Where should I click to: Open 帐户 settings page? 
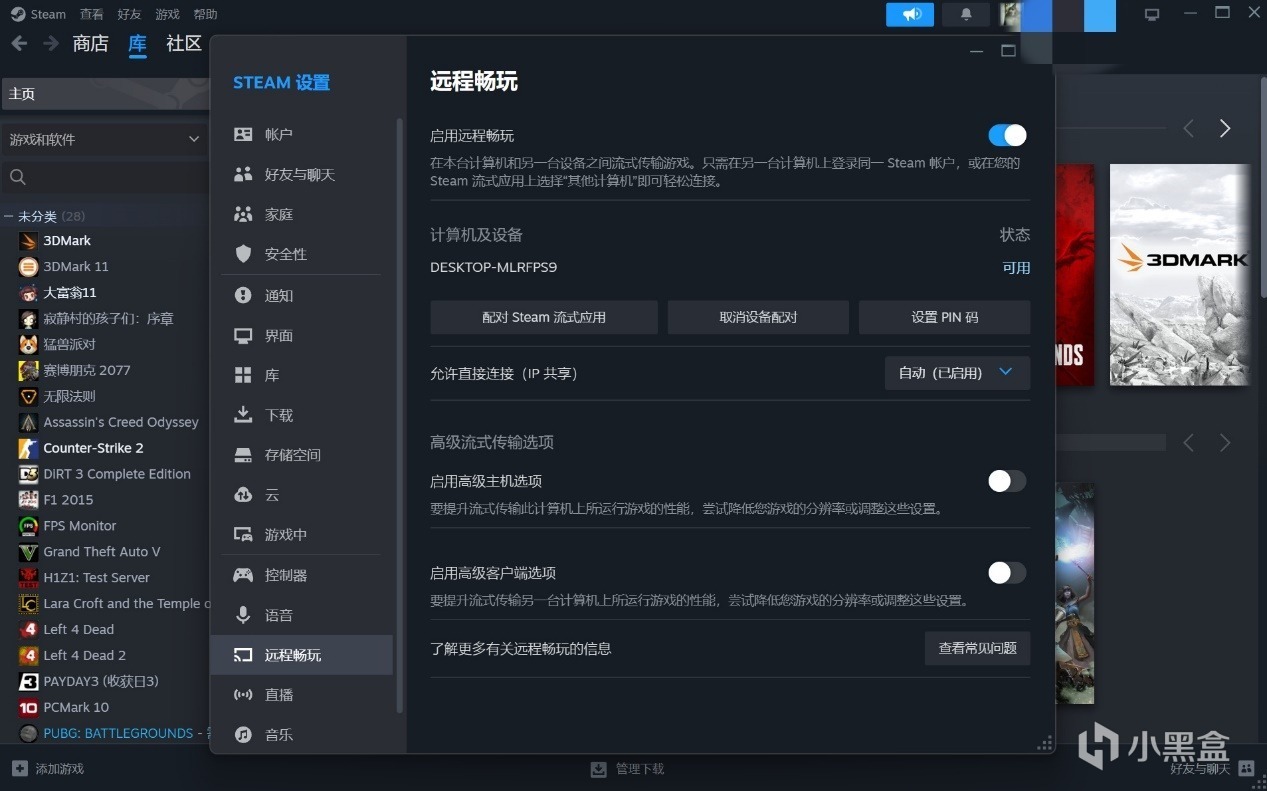301,134
